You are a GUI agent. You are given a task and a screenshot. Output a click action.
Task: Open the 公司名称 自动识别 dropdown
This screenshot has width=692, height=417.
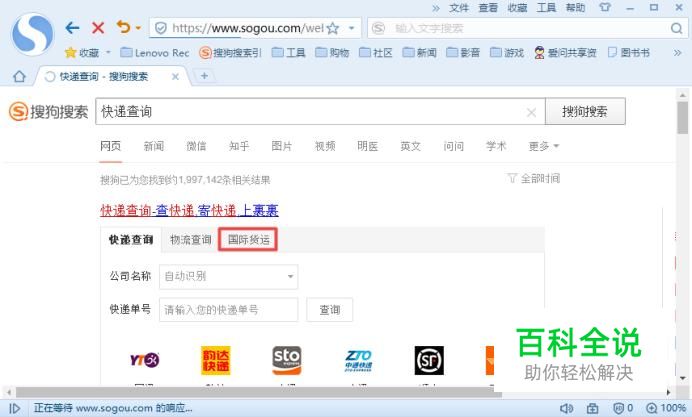(x=229, y=277)
